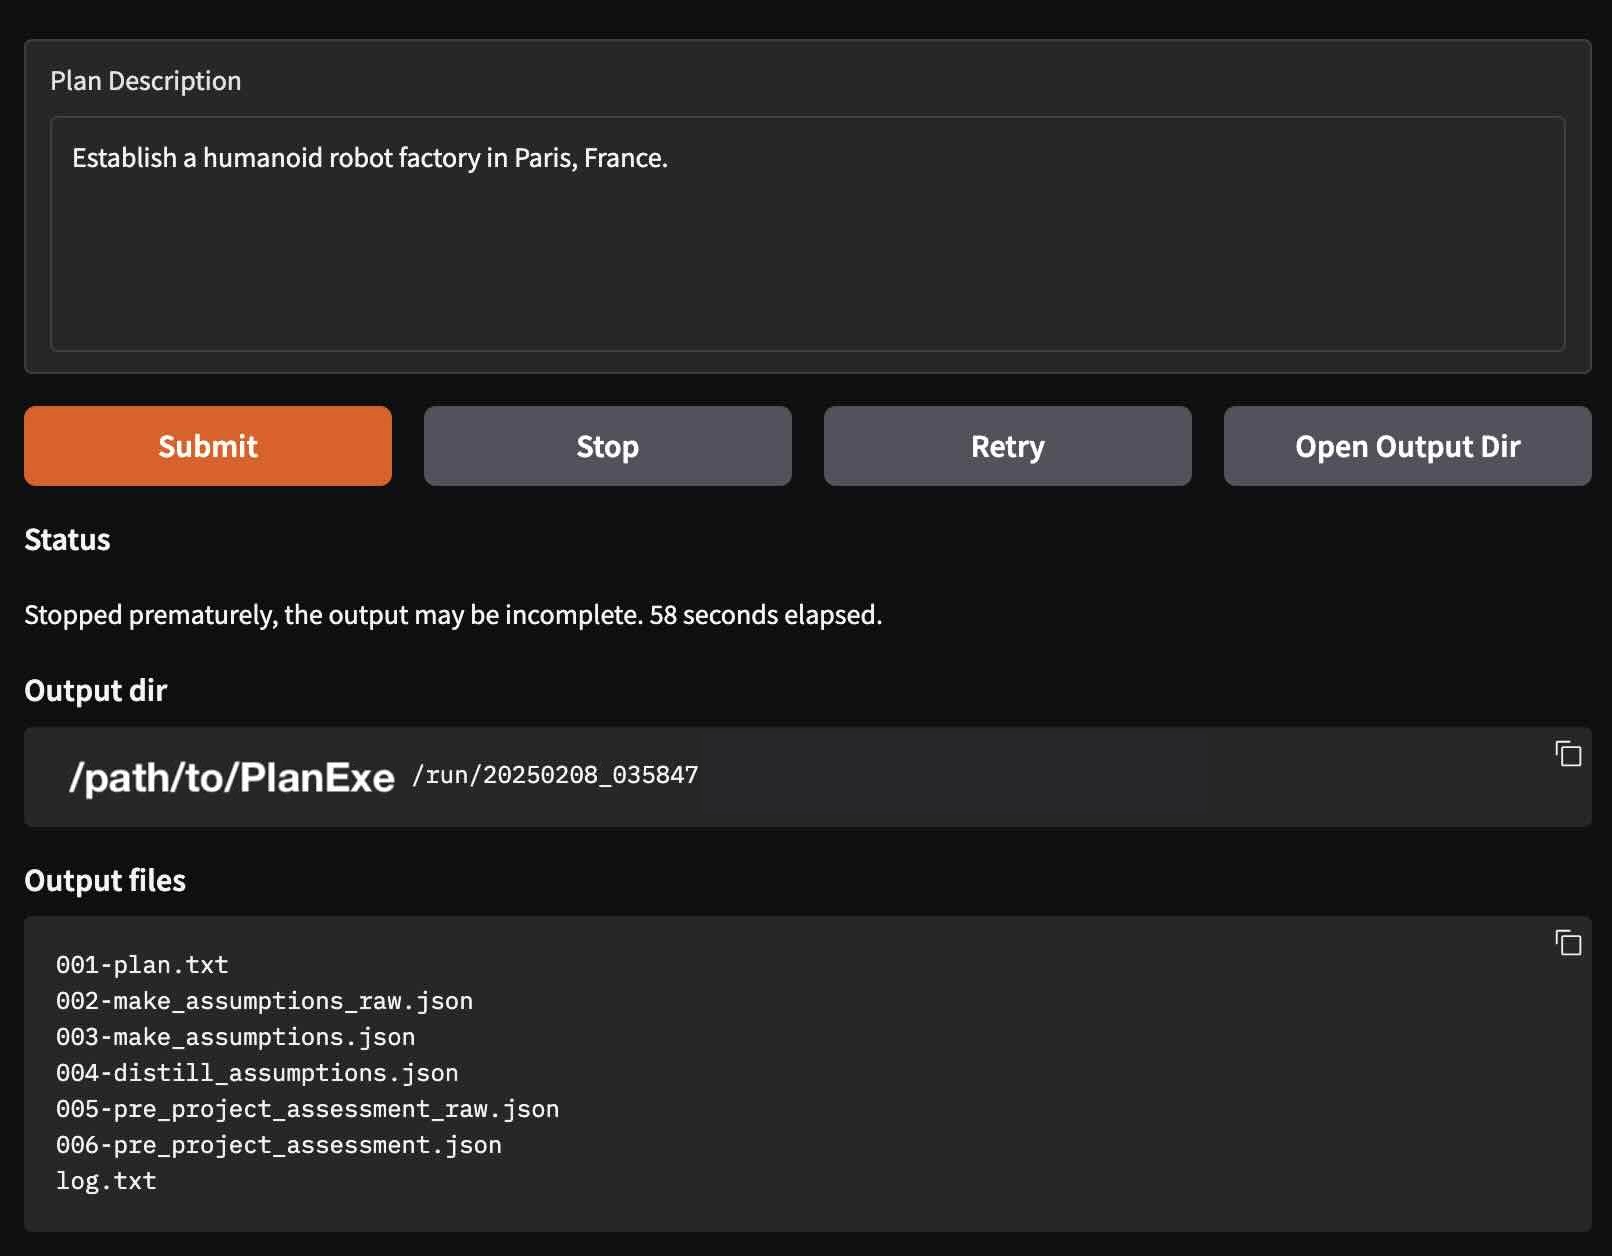1612x1256 pixels.
Task: Open the log.txt file entry
Action: pyautogui.click(x=106, y=1180)
